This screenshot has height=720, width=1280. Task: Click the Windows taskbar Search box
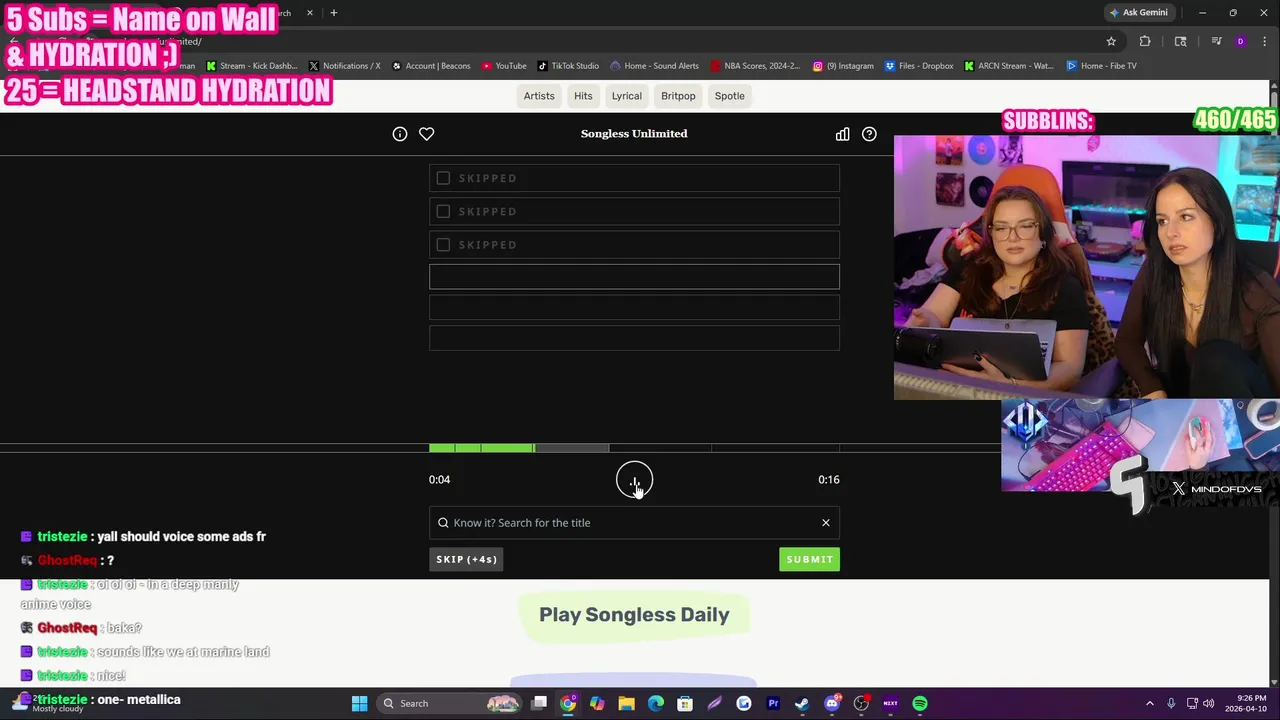[451, 704]
